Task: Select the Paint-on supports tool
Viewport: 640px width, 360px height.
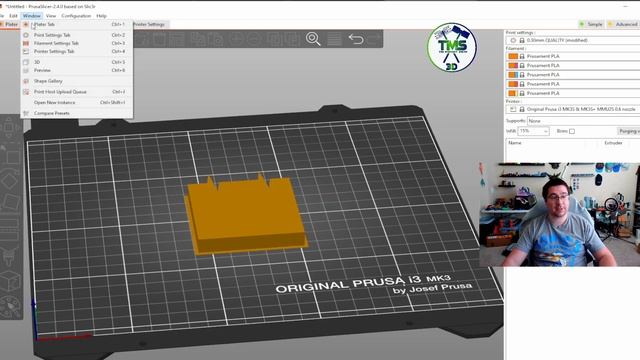Action: (x=9, y=256)
